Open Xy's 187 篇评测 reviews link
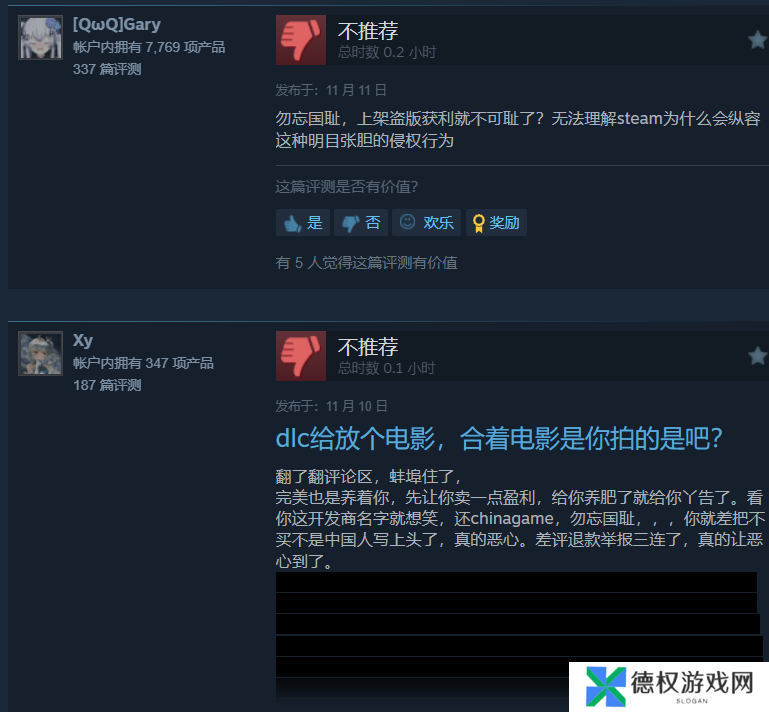Image resolution: width=769 pixels, height=712 pixels. pyautogui.click(x=107, y=385)
